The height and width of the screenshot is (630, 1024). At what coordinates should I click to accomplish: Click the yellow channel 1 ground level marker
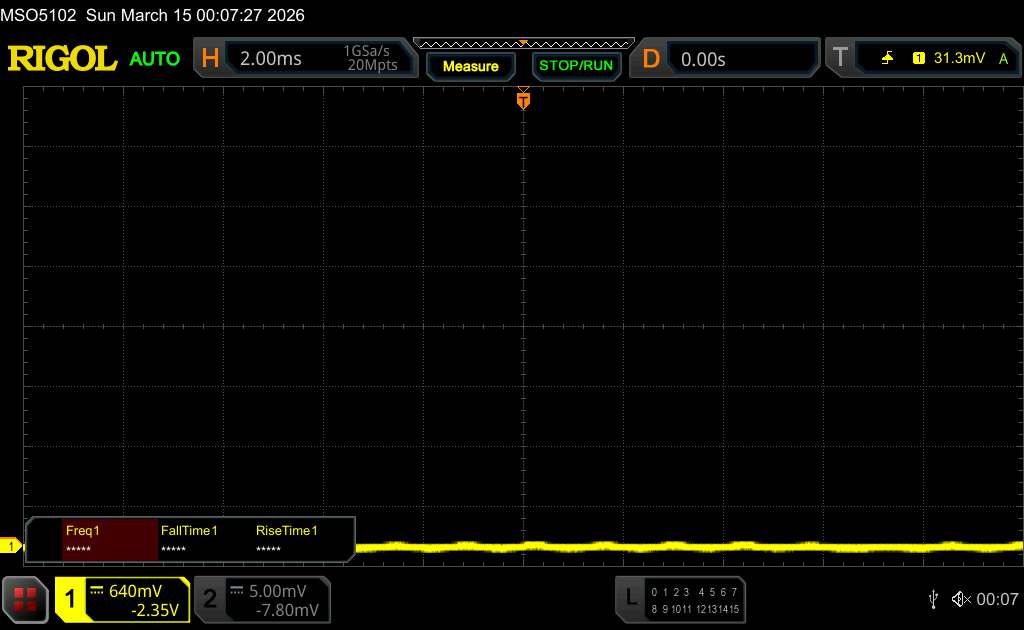[11, 546]
